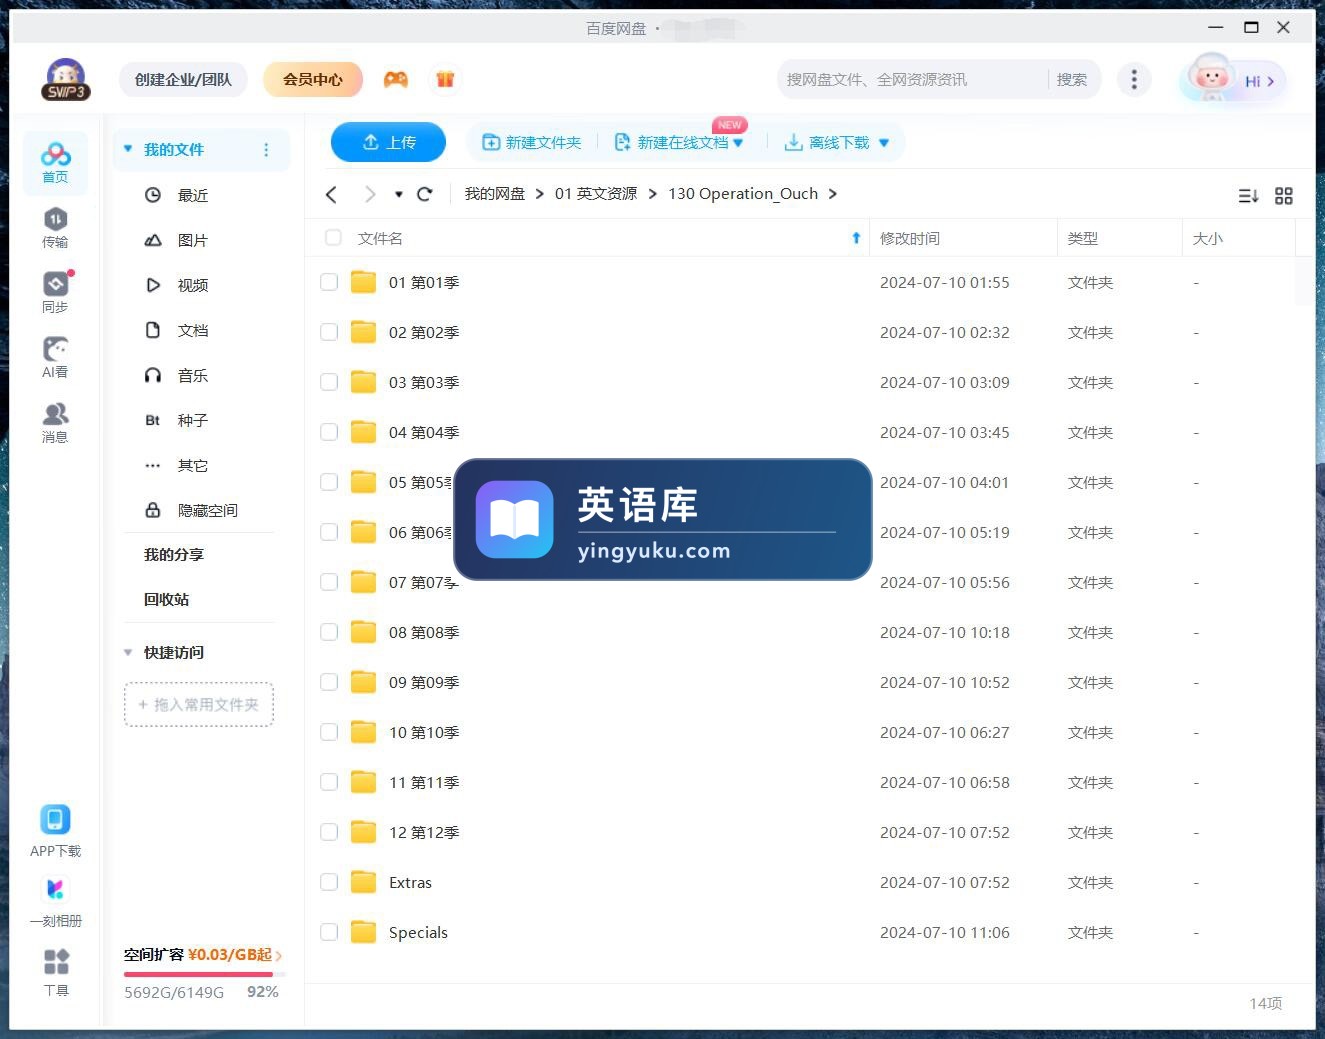This screenshot has width=1325, height=1039.
Task: Click the gift box icon
Action: 445,79
